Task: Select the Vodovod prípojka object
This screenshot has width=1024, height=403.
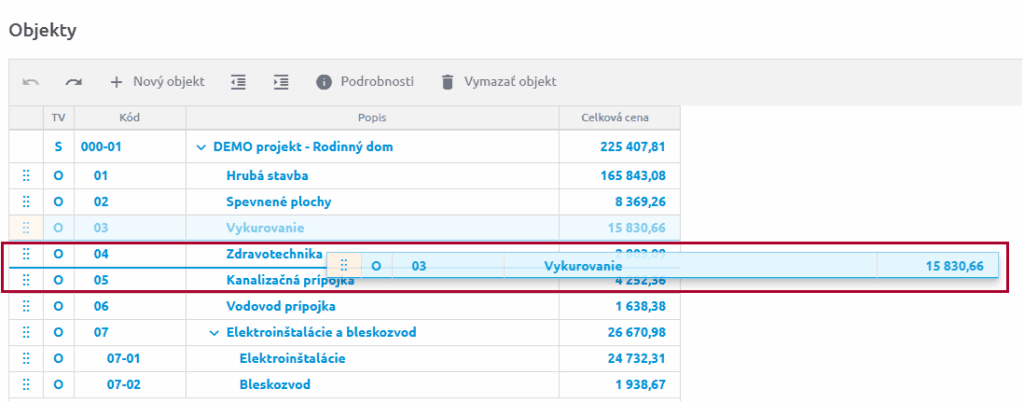Action: click(x=281, y=306)
